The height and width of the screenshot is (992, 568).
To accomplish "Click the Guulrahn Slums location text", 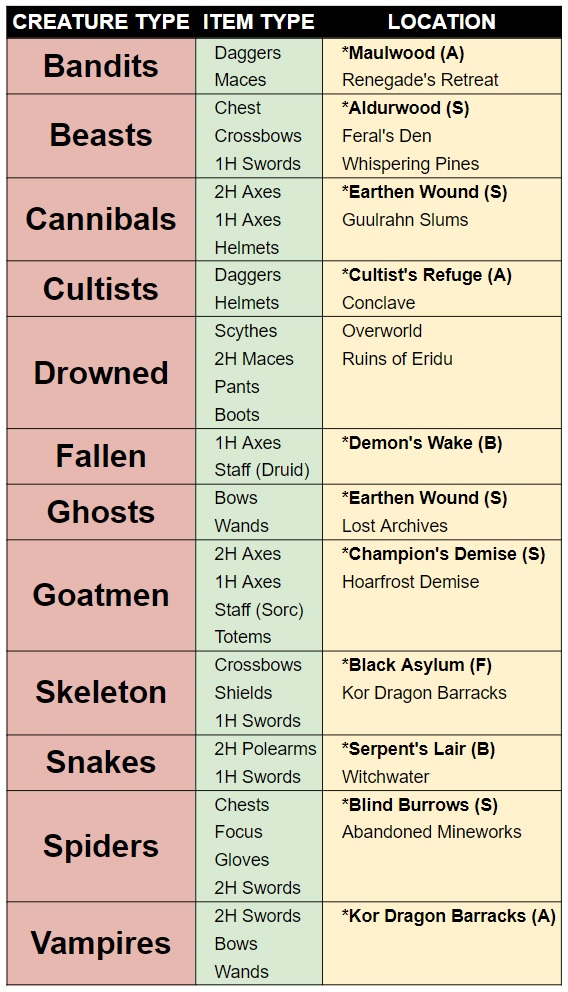I will (405, 220).
